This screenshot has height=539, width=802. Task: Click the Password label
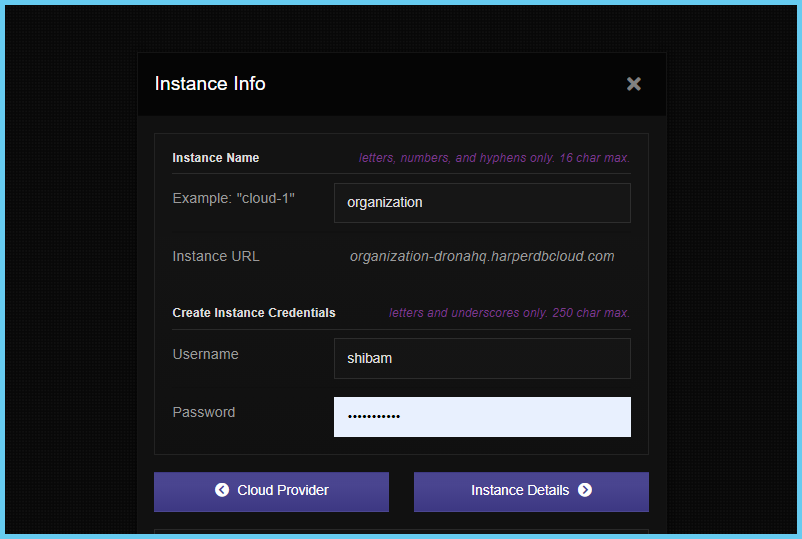click(x=204, y=412)
